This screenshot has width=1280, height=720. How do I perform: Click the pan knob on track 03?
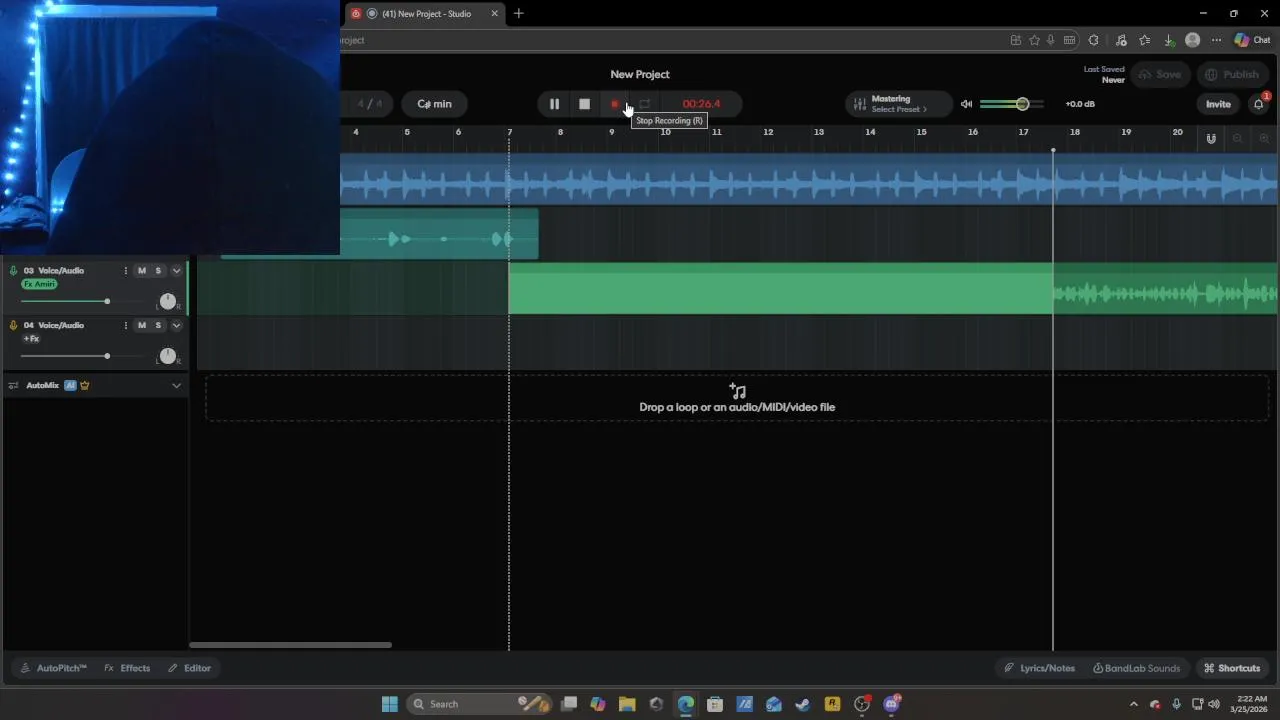click(167, 301)
